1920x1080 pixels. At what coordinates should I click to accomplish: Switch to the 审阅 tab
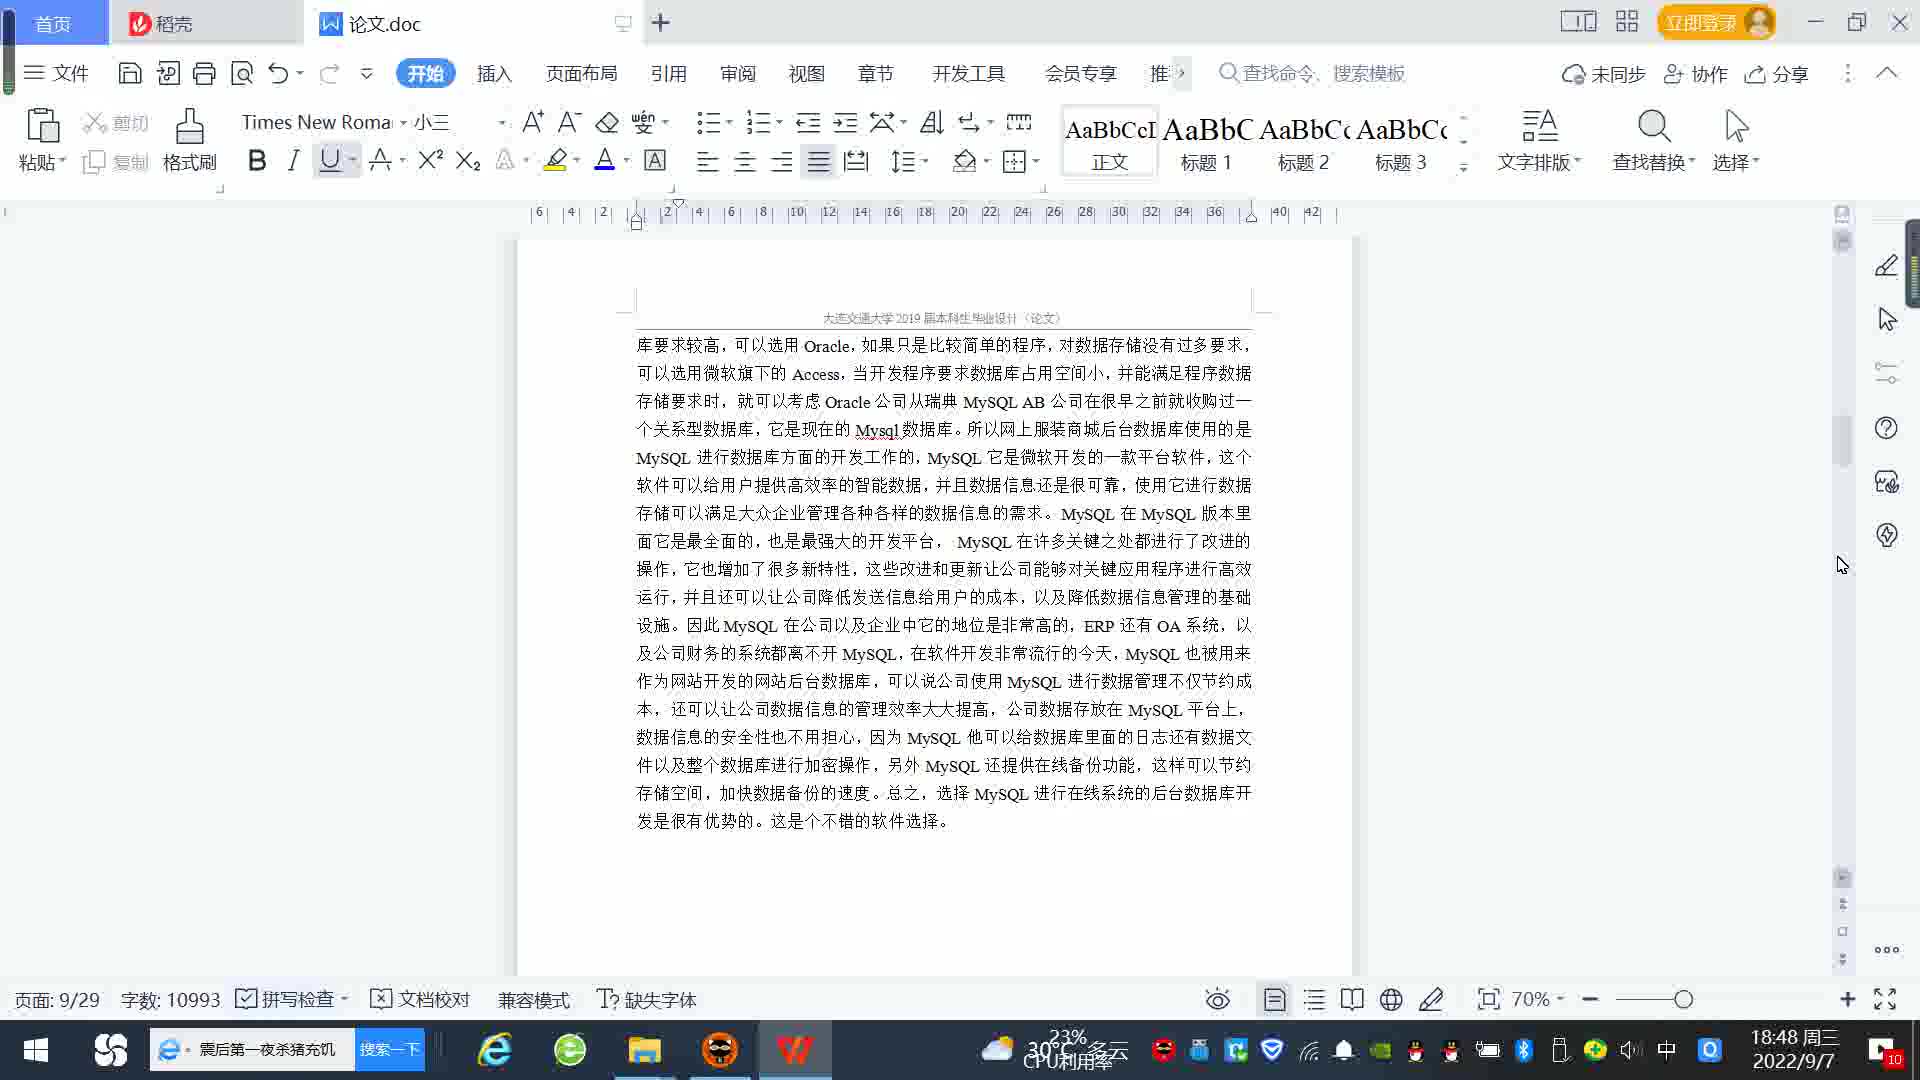click(x=737, y=73)
